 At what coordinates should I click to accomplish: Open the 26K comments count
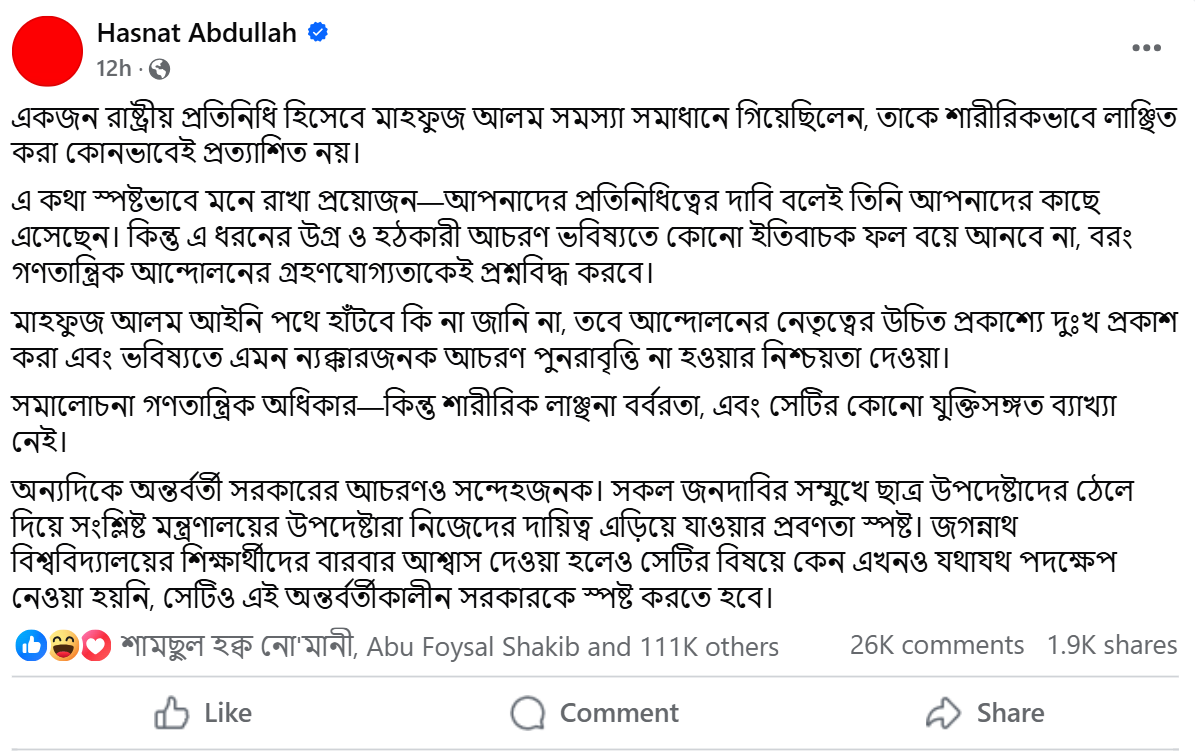click(936, 645)
